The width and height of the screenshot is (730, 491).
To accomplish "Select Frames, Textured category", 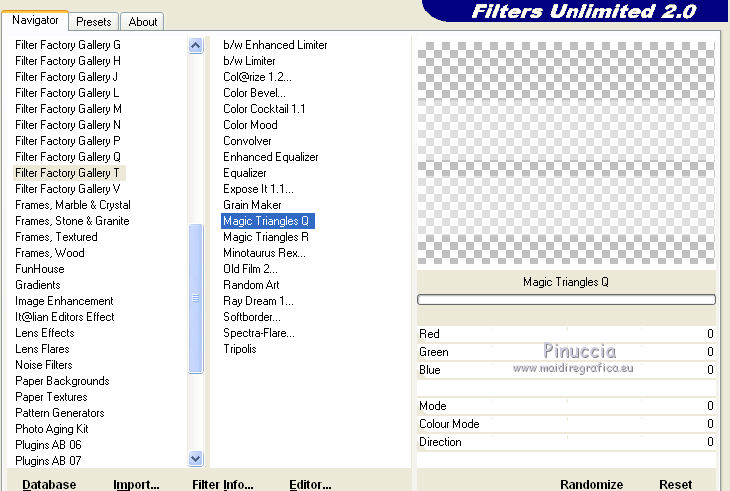I will point(56,237).
